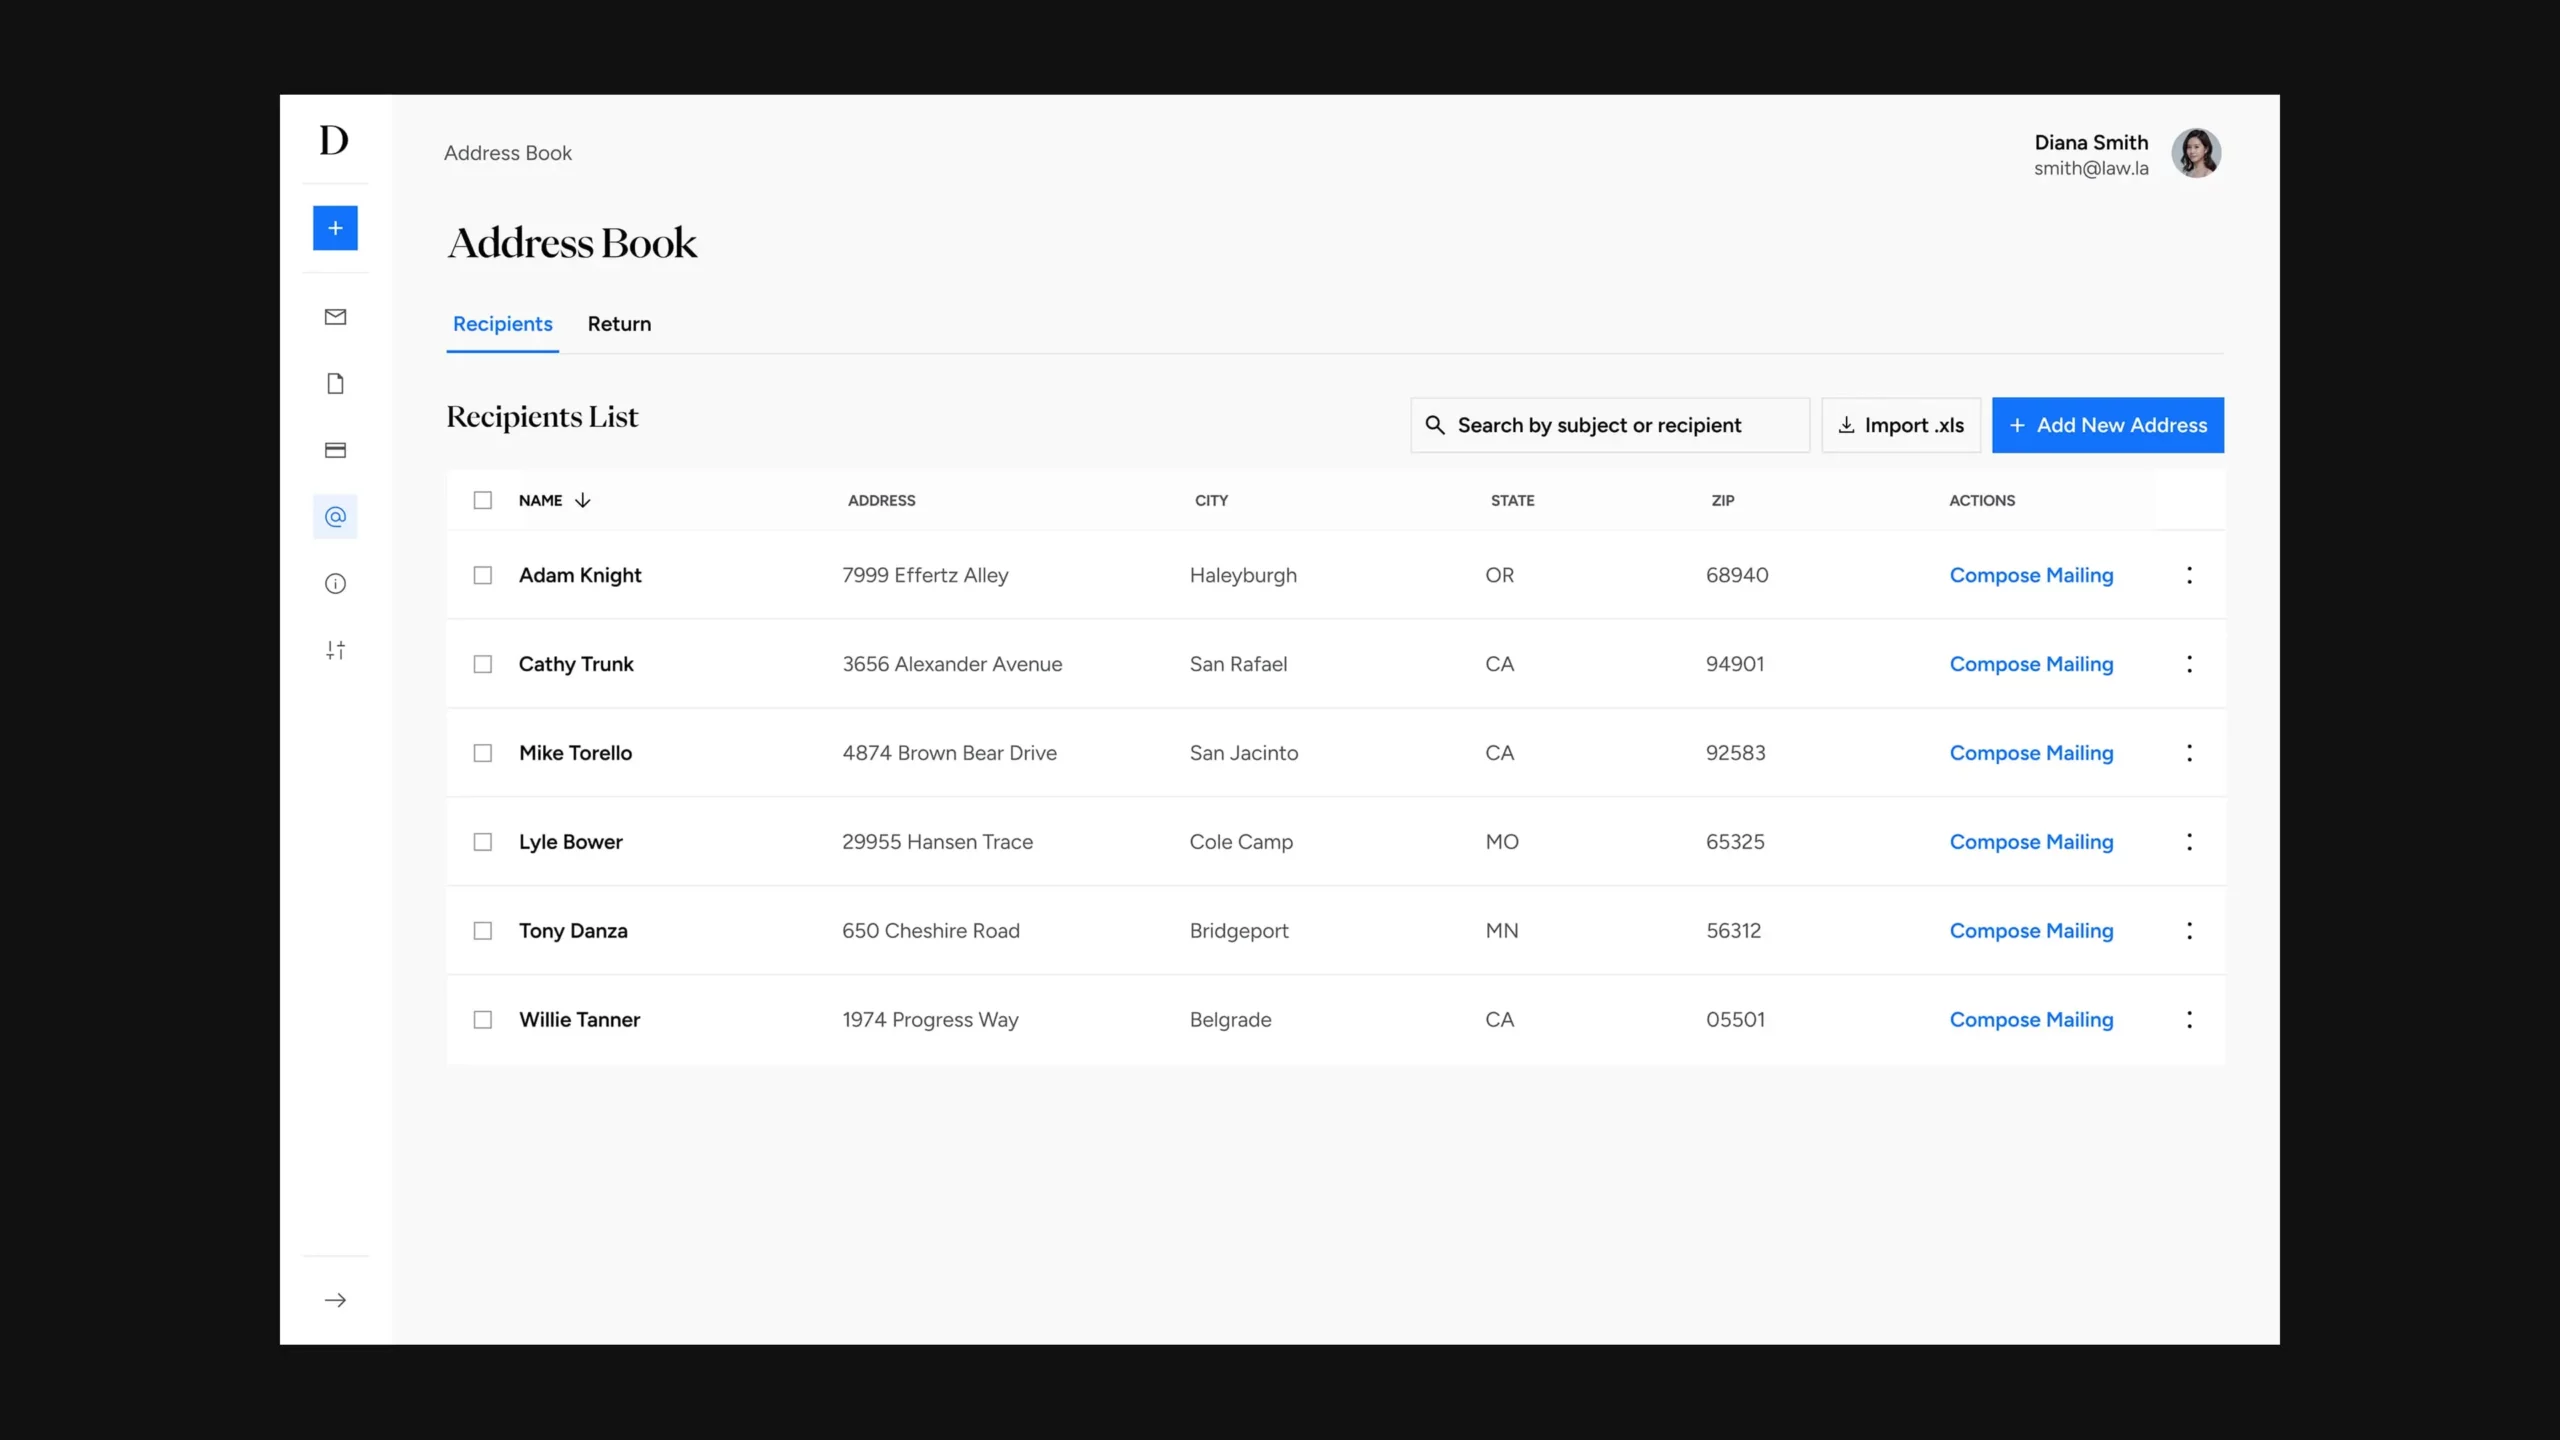Click the Address Book breadcrumb

tap(508, 153)
